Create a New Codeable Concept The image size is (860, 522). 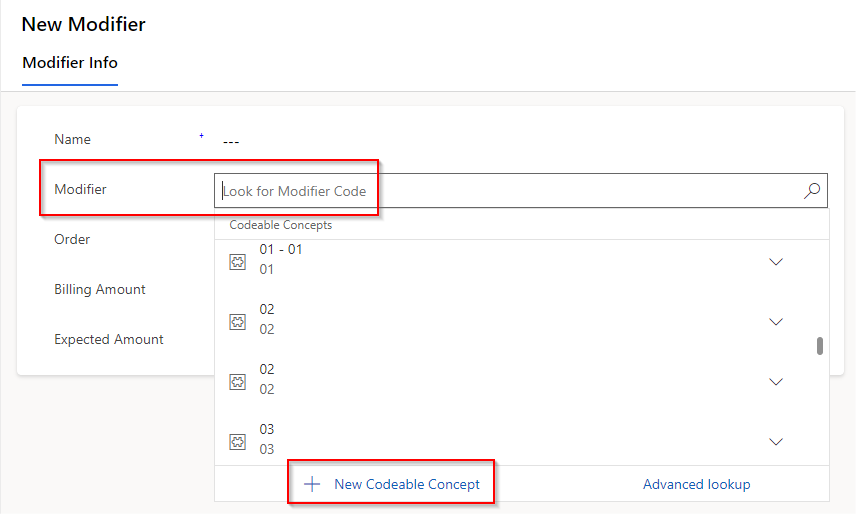(x=406, y=484)
